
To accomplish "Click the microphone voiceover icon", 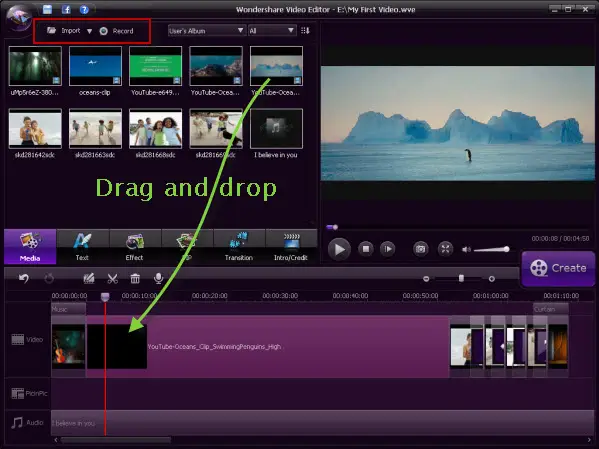I will [x=159, y=279].
